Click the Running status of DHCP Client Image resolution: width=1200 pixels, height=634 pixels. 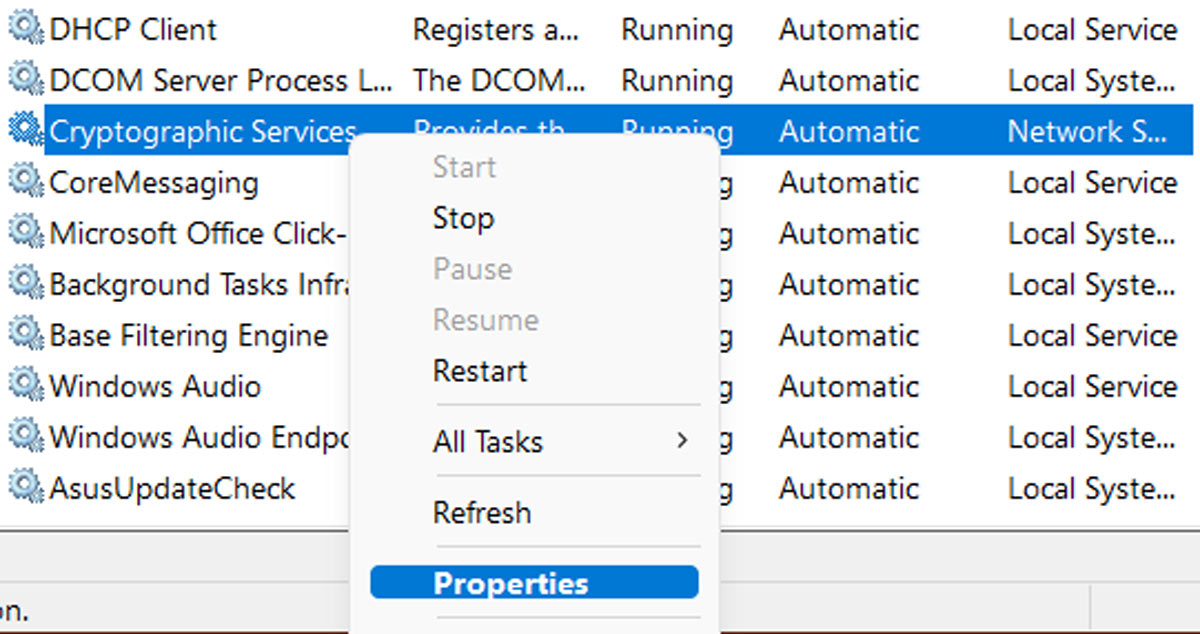pyautogui.click(x=676, y=29)
